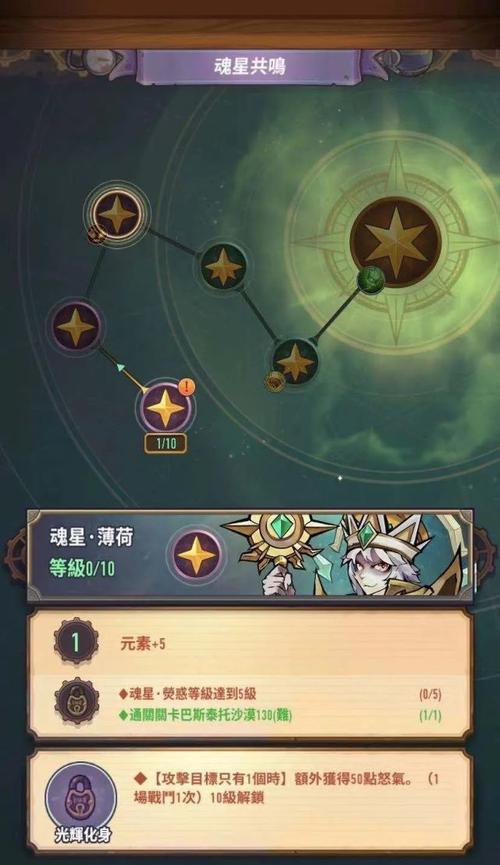
Task: Select the green star node at lower right
Action: click(295, 362)
